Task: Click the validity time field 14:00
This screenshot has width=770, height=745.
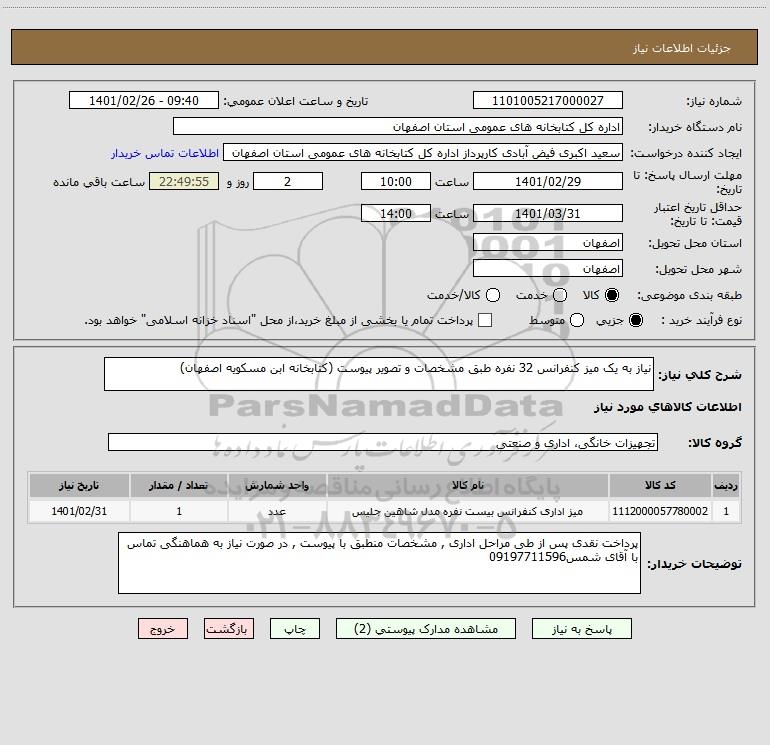Action: coord(396,214)
